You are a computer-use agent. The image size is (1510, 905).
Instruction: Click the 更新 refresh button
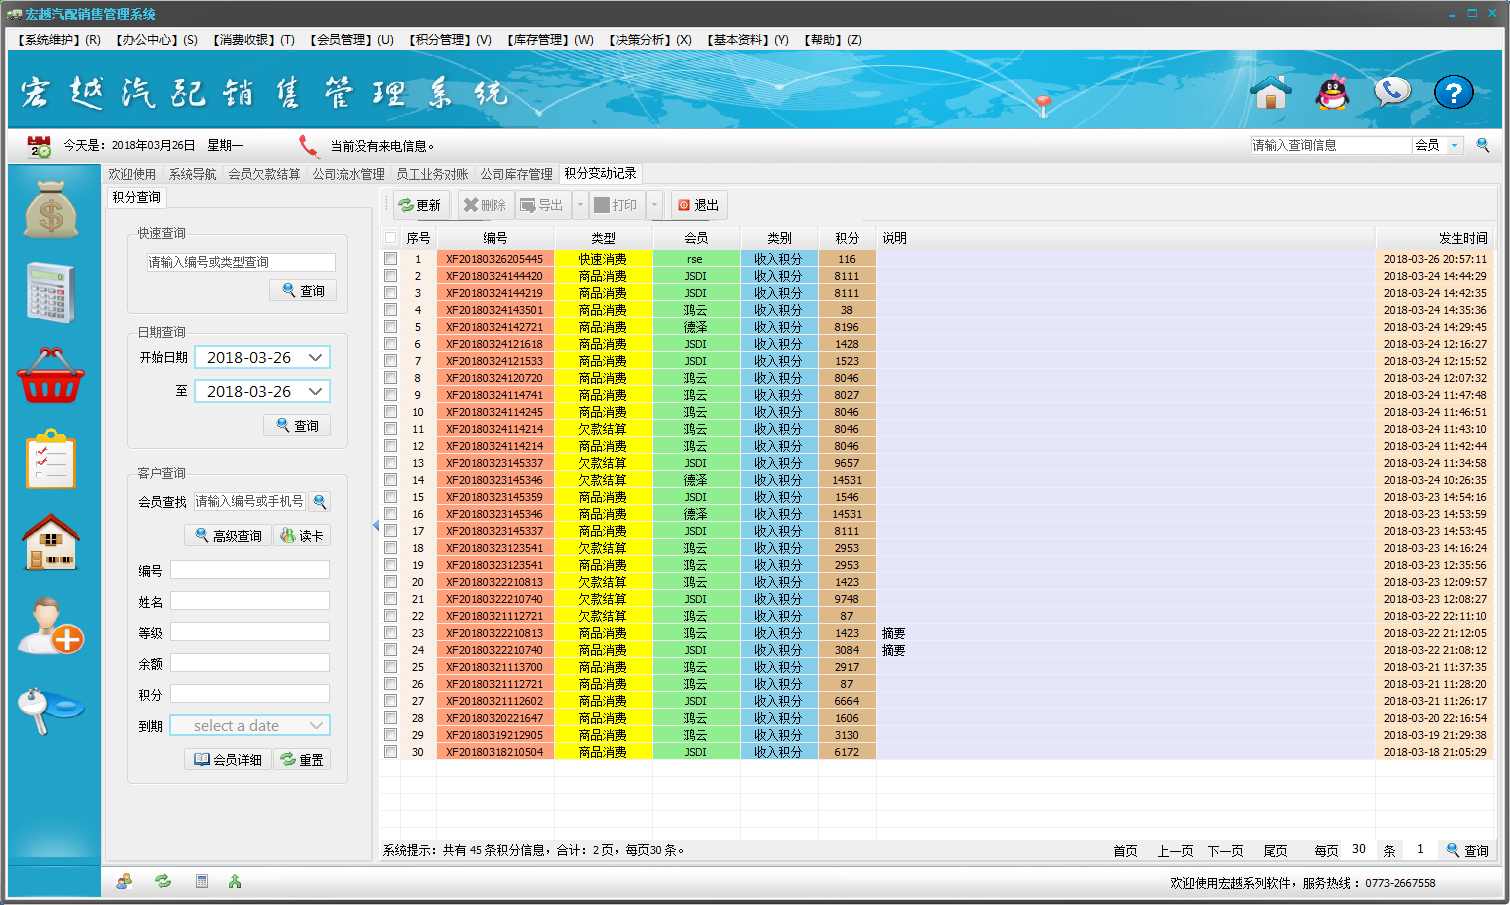[420, 205]
